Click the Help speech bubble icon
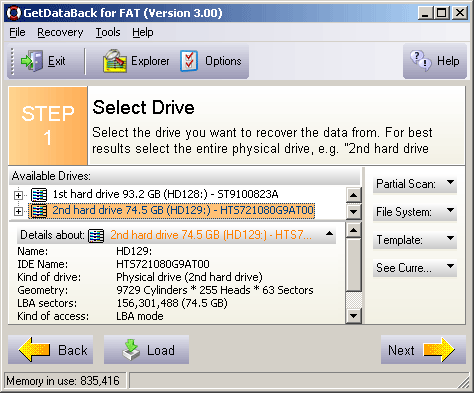474x393 pixels. (421, 60)
